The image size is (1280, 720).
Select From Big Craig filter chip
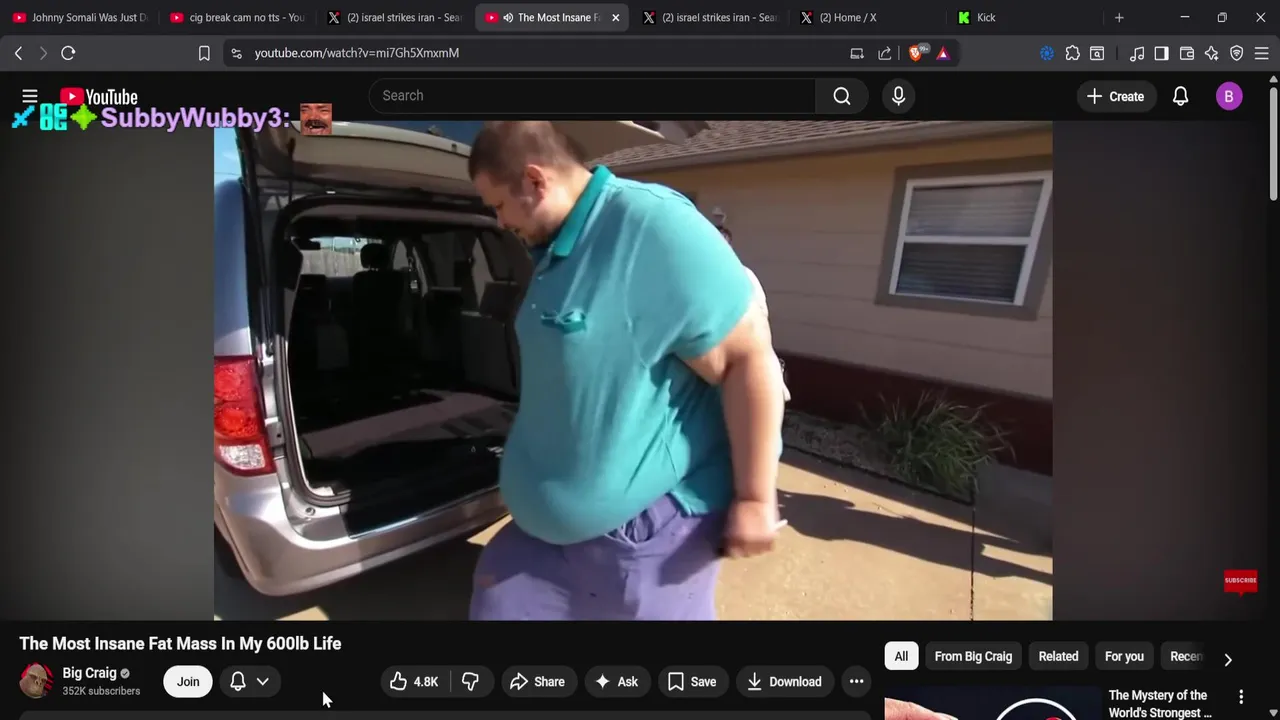973,656
